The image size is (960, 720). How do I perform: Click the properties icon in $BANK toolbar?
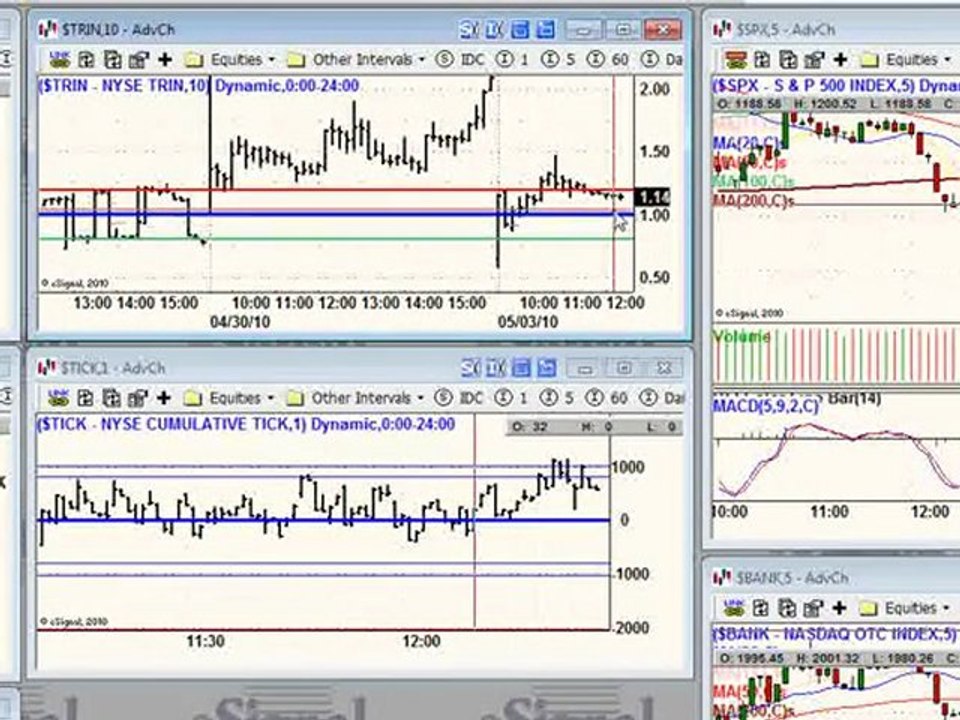[813, 608]
